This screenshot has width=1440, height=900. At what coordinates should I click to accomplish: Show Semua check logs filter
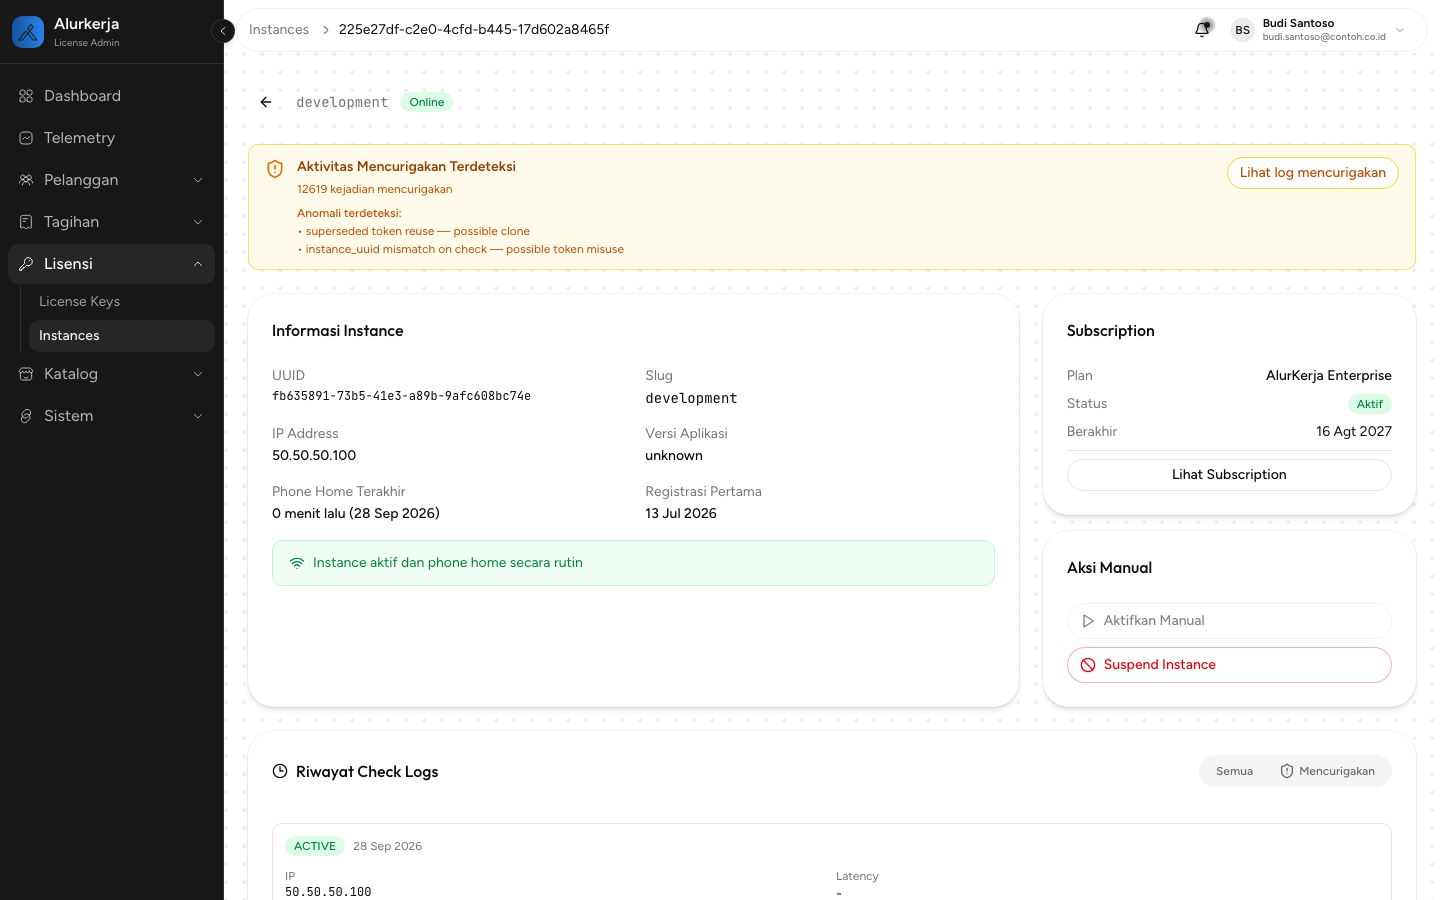point(1234,771)
